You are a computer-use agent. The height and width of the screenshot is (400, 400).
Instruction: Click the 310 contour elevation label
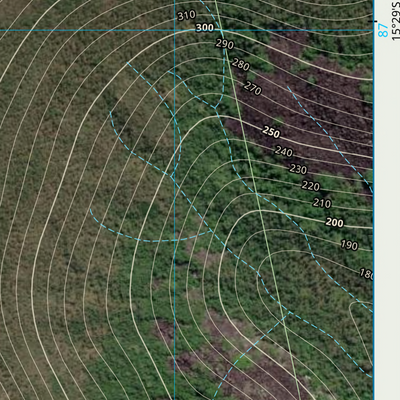pyautogui.click(x=186, y=15)
